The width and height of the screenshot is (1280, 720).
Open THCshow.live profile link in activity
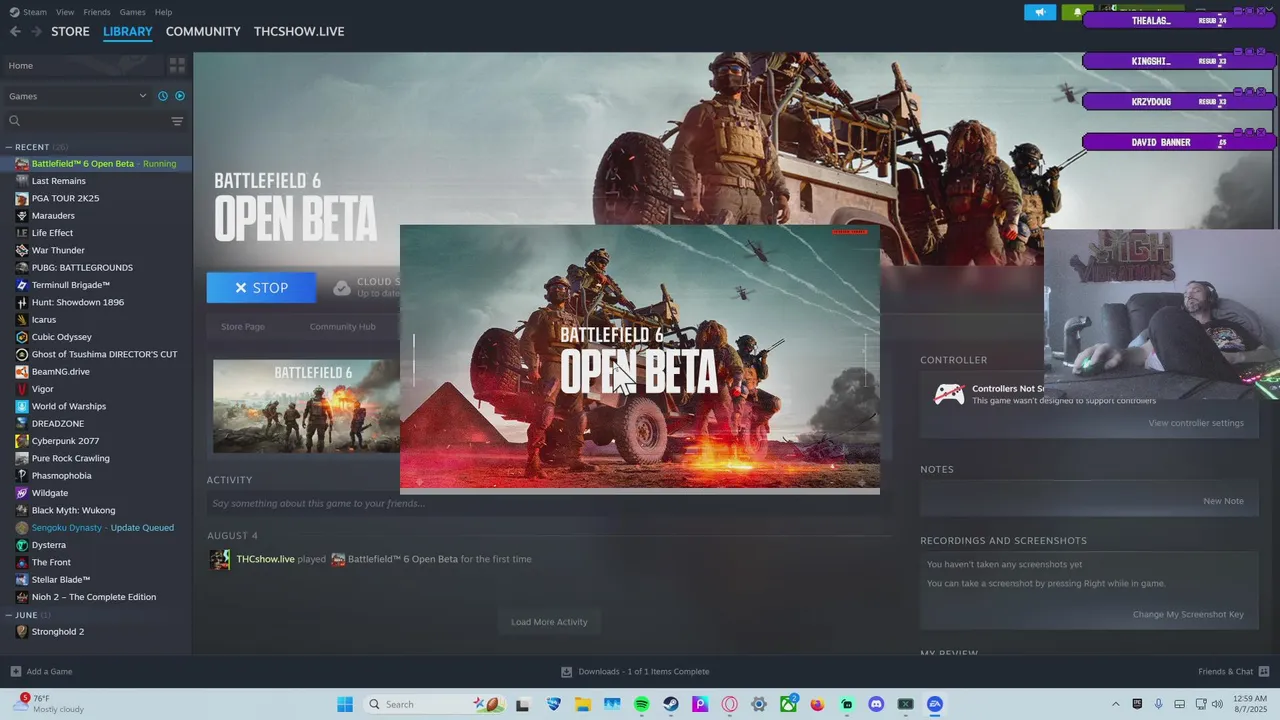pos(265,559)
